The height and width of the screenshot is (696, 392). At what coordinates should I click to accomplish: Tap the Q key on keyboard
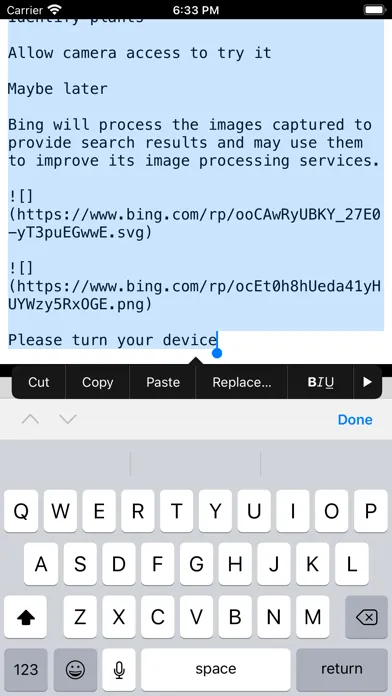point(21,511)
